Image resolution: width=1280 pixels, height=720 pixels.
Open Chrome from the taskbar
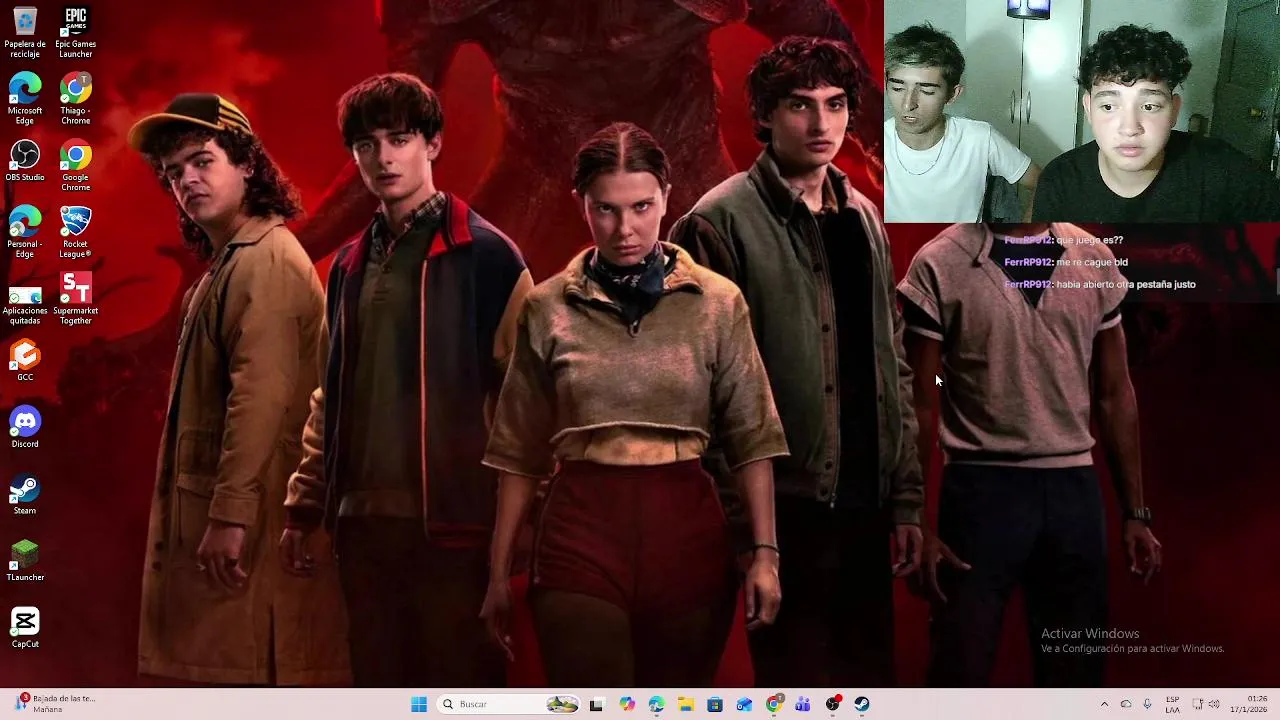(774, 704)
